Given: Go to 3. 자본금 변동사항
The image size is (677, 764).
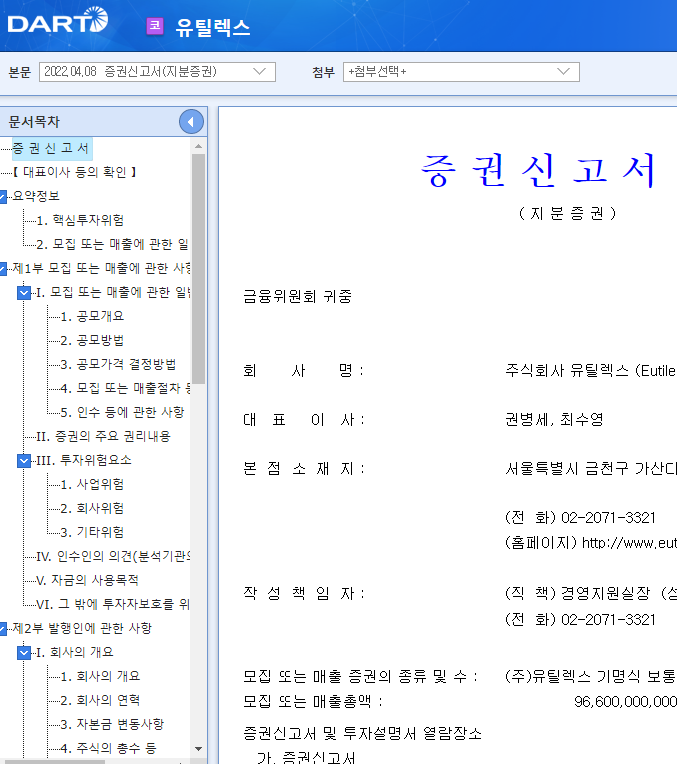Looking at the screenshot, I should 112,724.
